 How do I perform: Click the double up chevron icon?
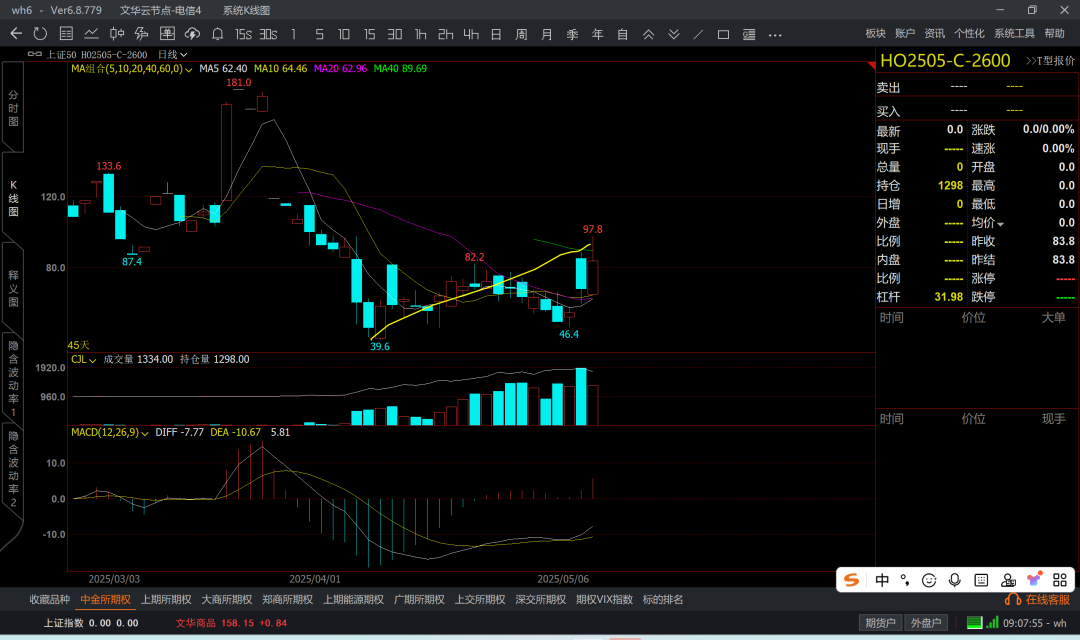(x=648, y=34)
